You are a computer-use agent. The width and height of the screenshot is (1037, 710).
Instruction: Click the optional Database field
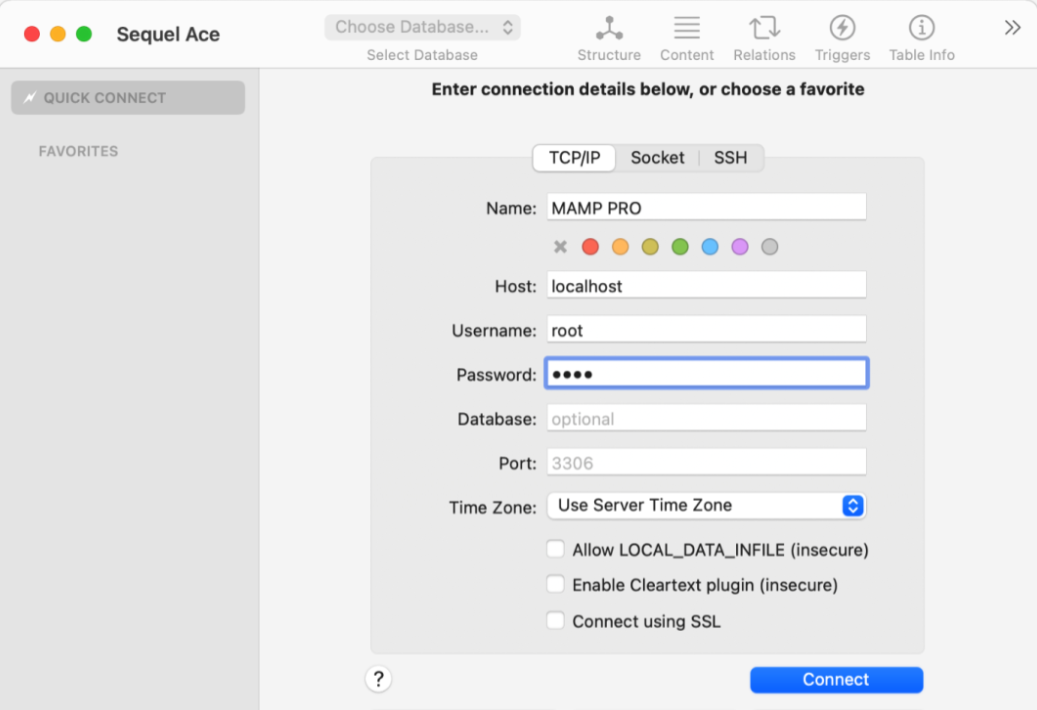[706, 418]
